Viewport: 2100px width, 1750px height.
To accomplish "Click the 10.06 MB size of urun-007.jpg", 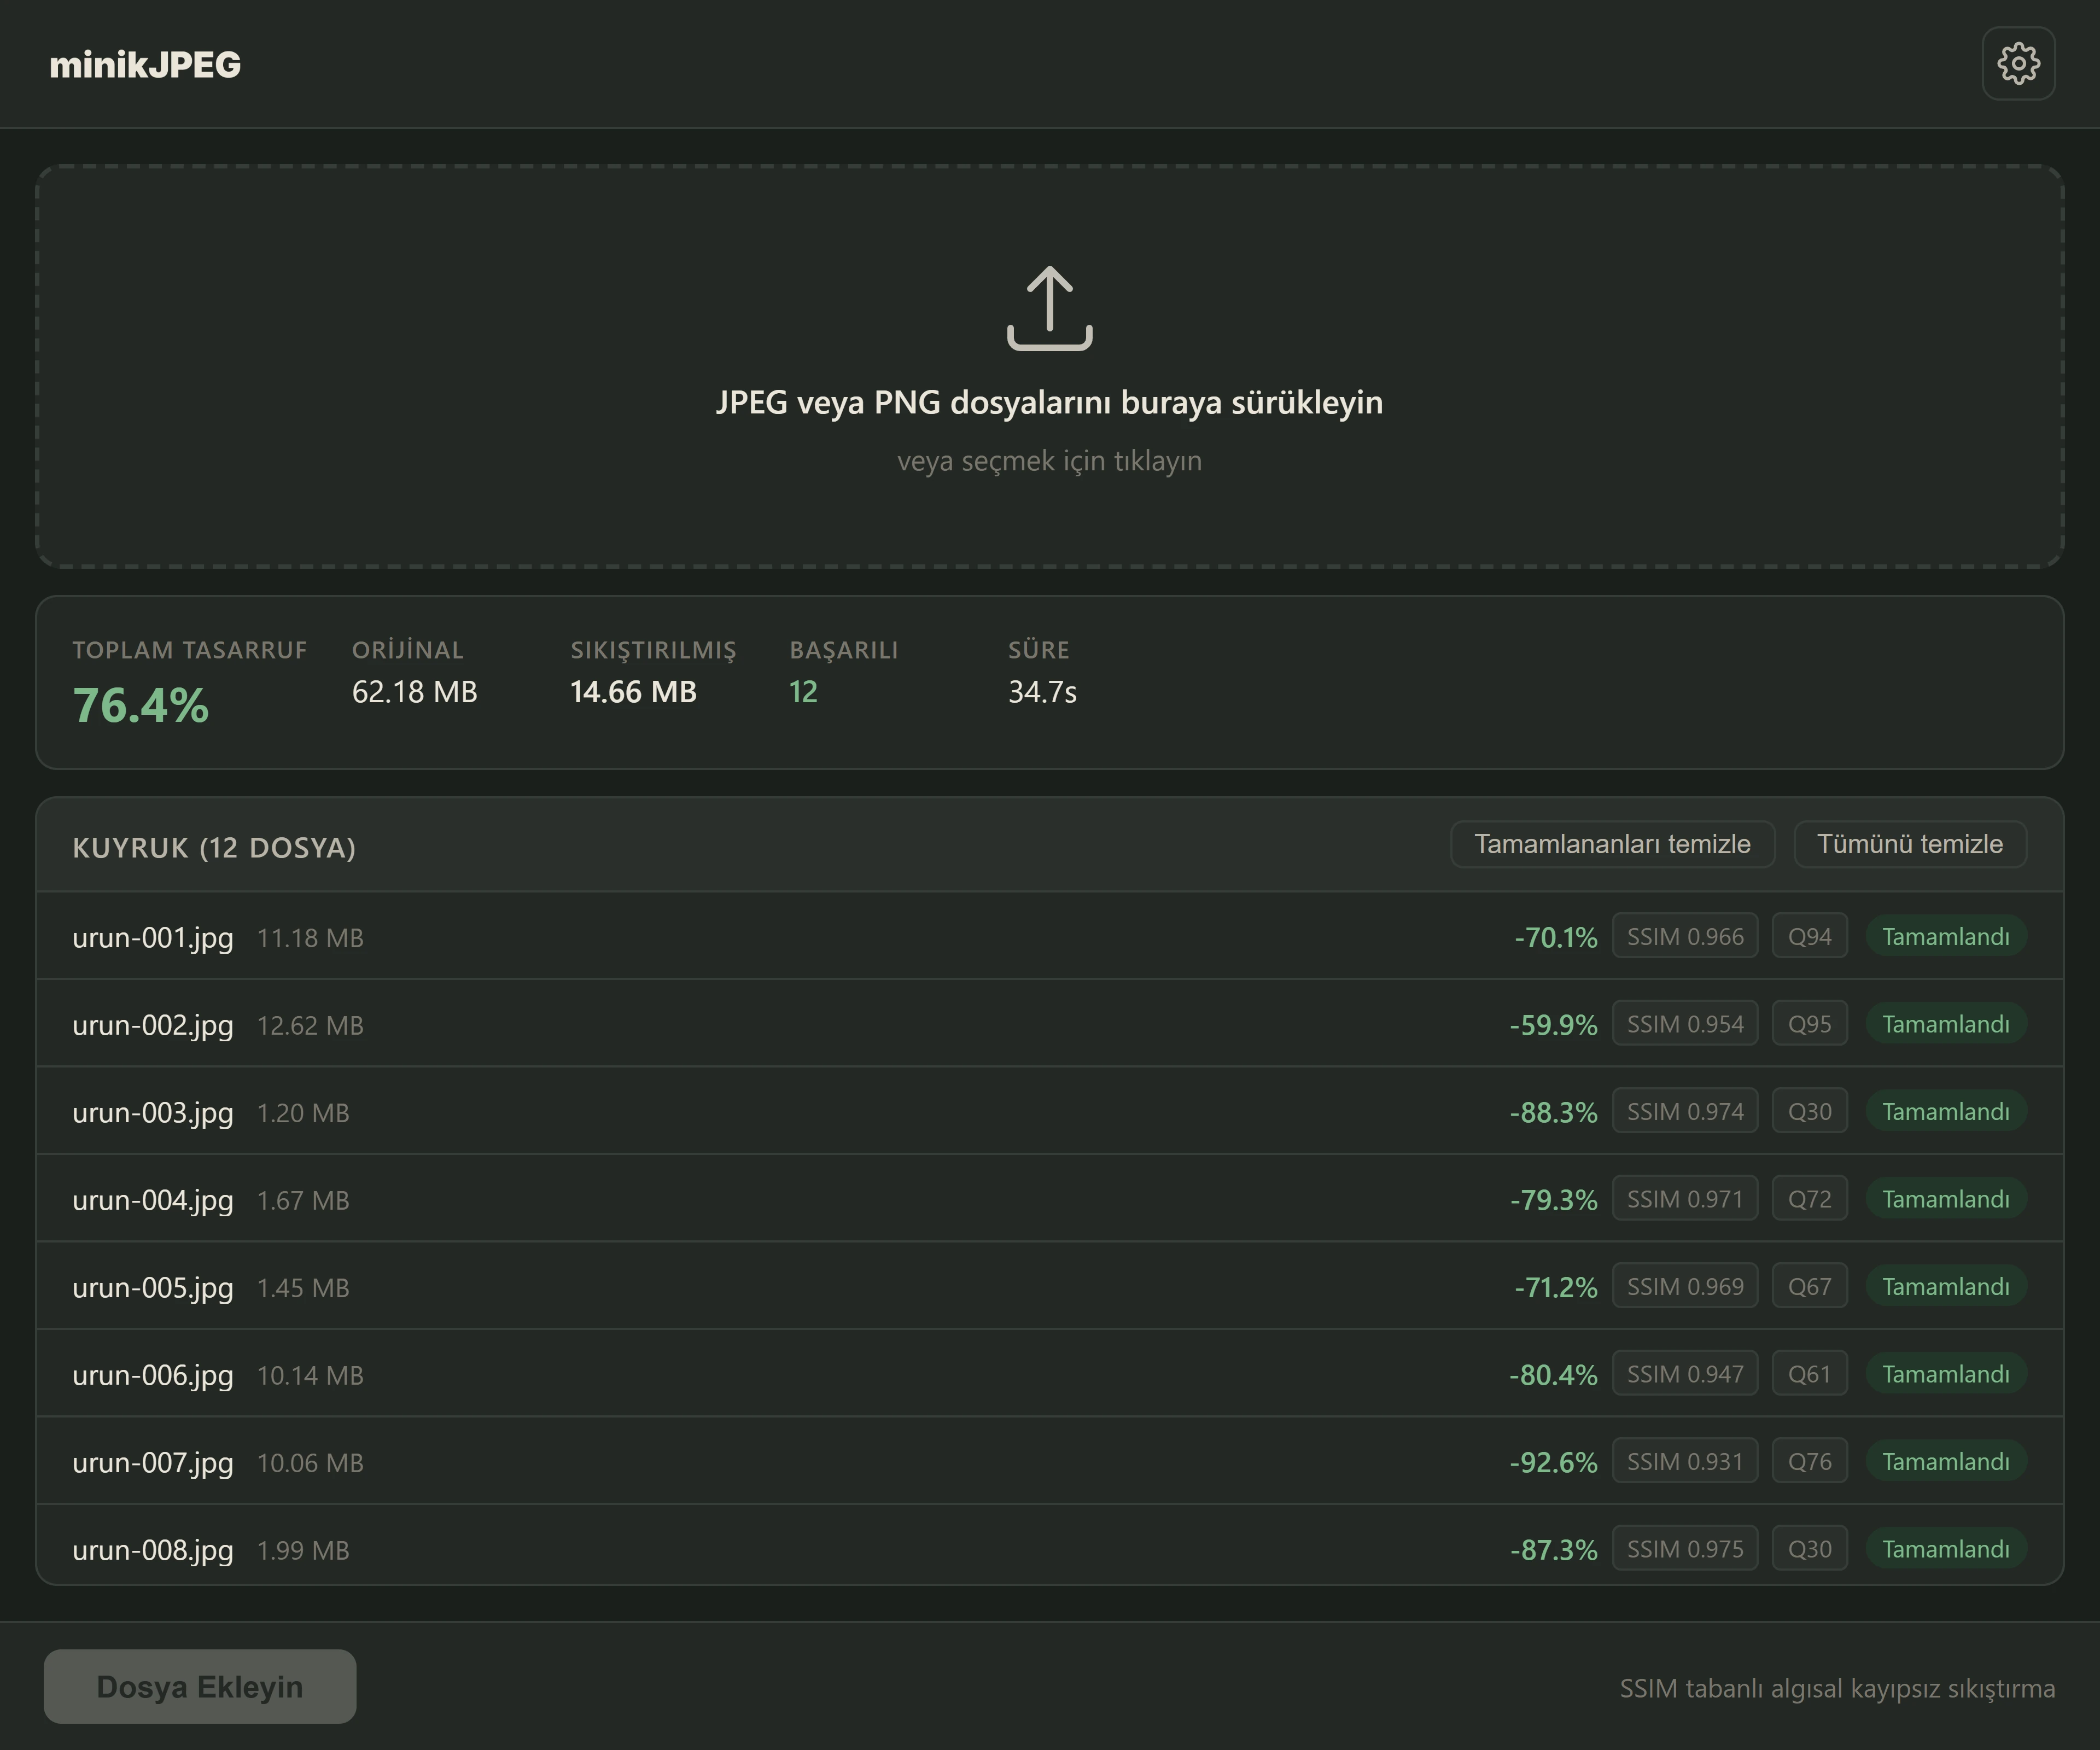I will point(310,1462).
